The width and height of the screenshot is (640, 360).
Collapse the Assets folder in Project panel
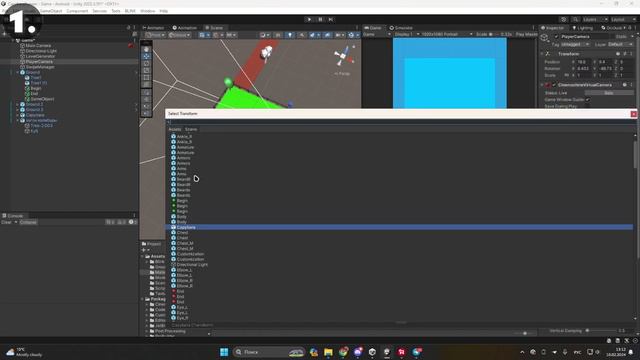coord(143,256)
